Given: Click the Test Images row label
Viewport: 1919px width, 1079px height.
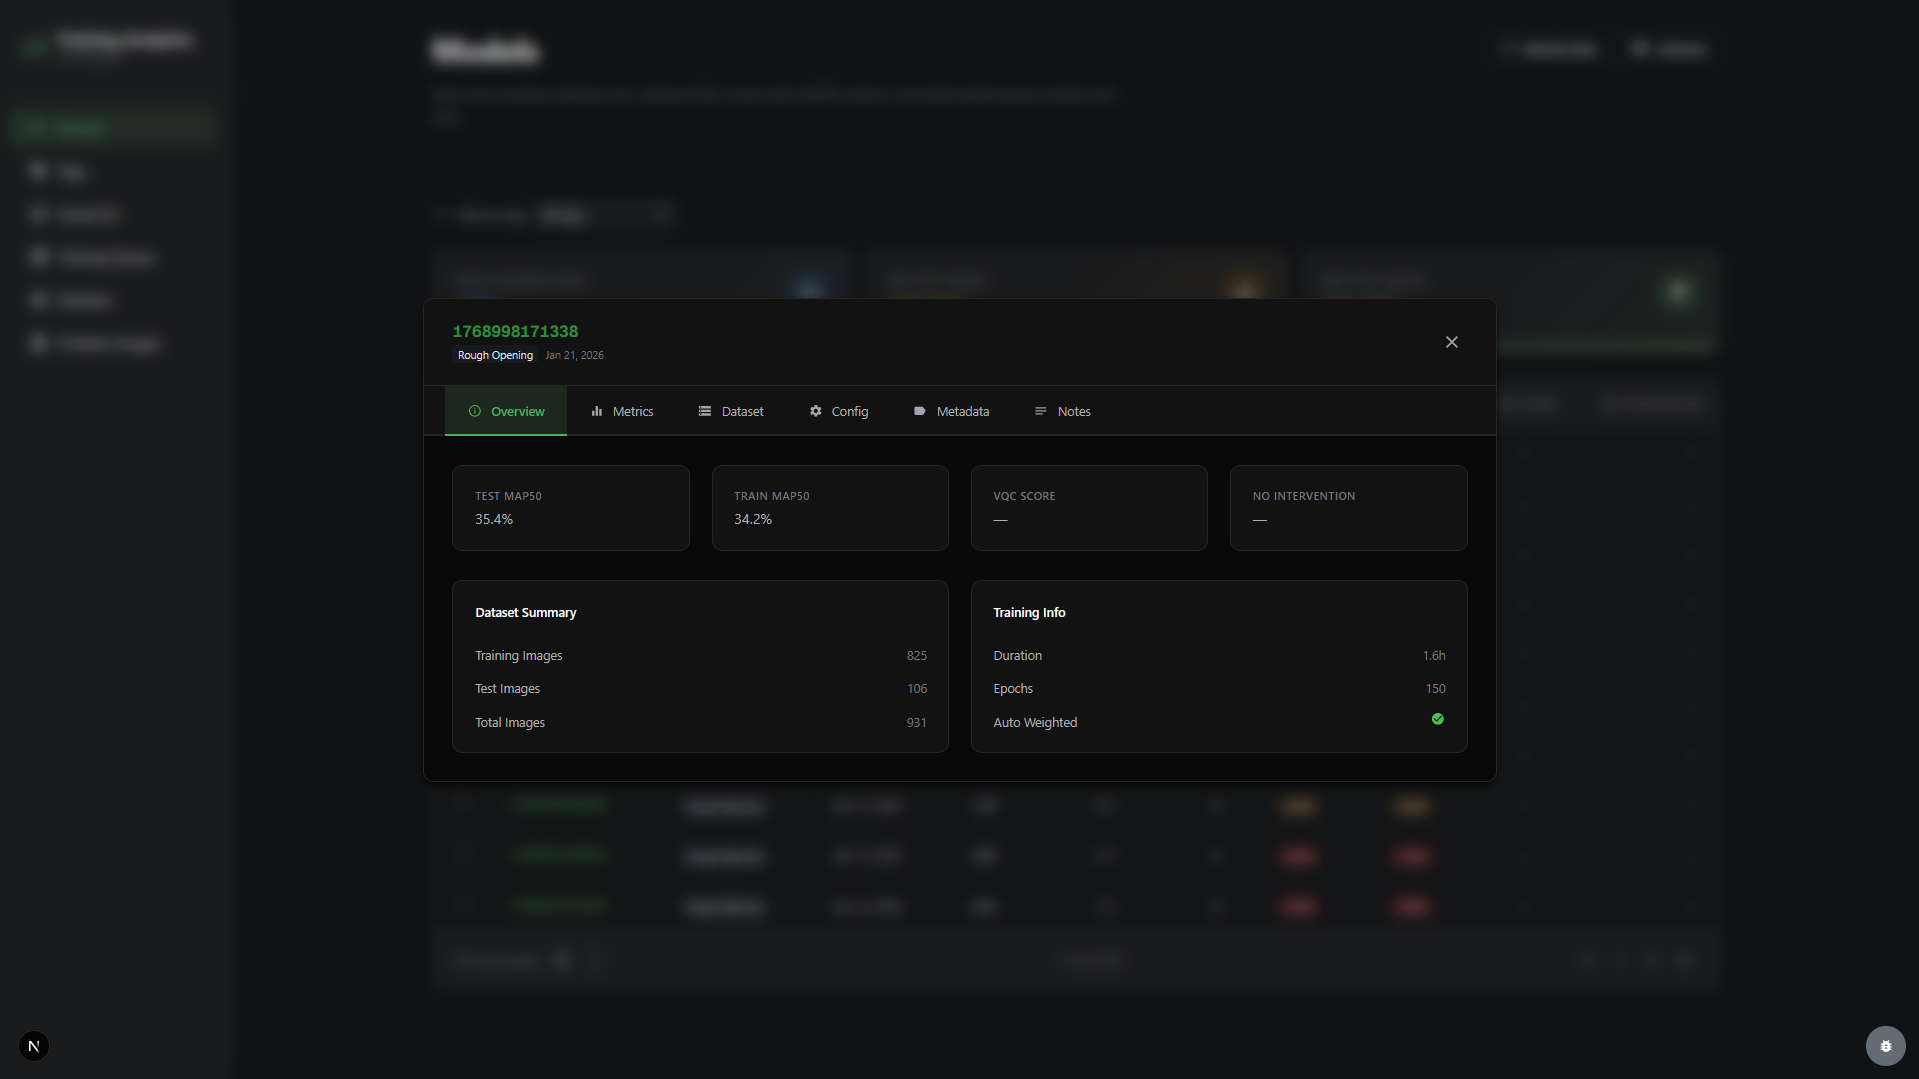Looking at the screenshot, I should point(508,689).
